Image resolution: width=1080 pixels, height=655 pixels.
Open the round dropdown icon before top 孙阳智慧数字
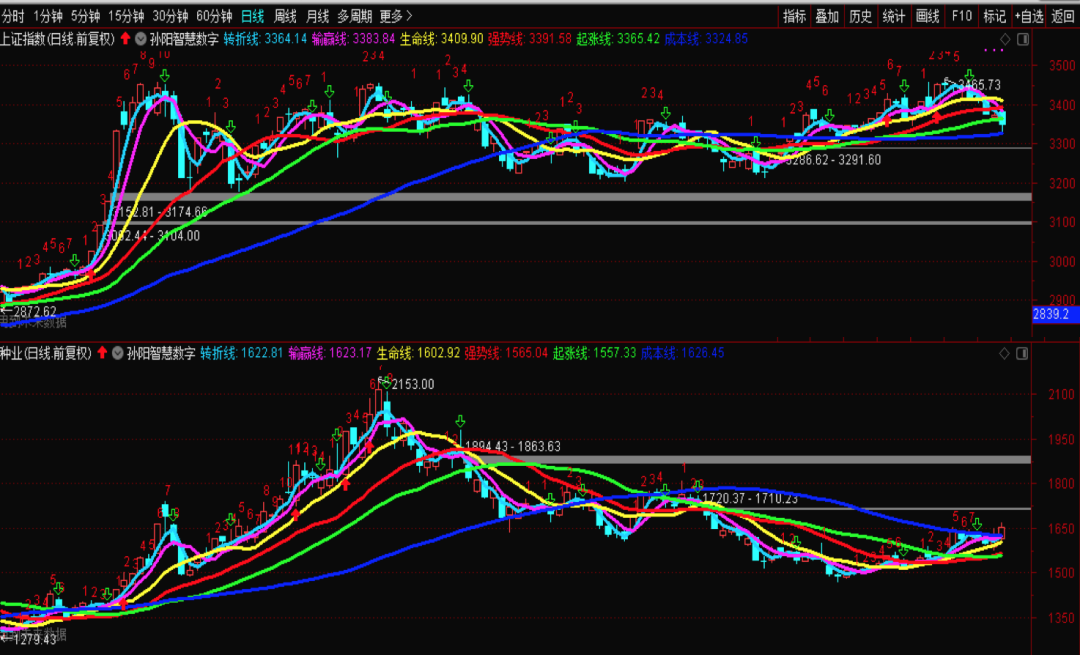141,39
